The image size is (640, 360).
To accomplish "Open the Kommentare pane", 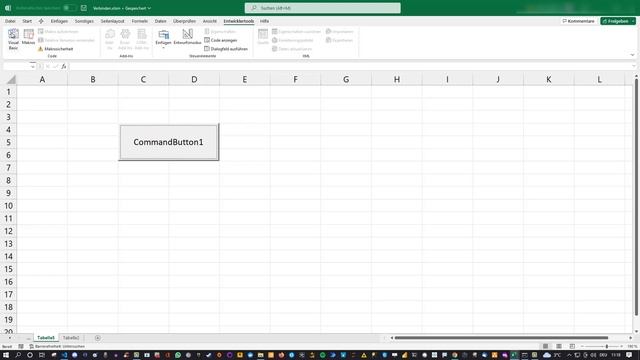I will tap(578, 21).
